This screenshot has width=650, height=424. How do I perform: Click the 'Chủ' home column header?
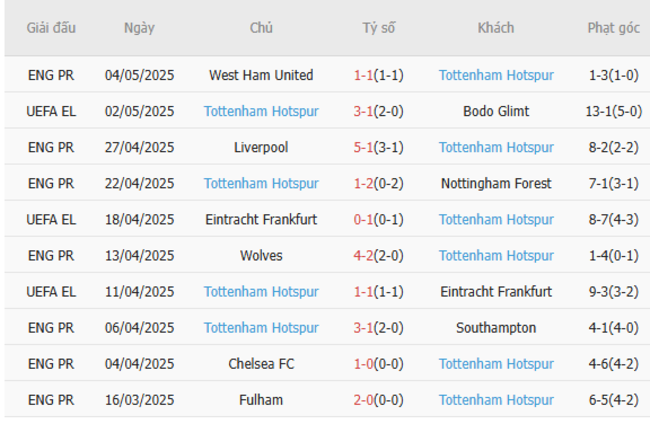(261, 28)
